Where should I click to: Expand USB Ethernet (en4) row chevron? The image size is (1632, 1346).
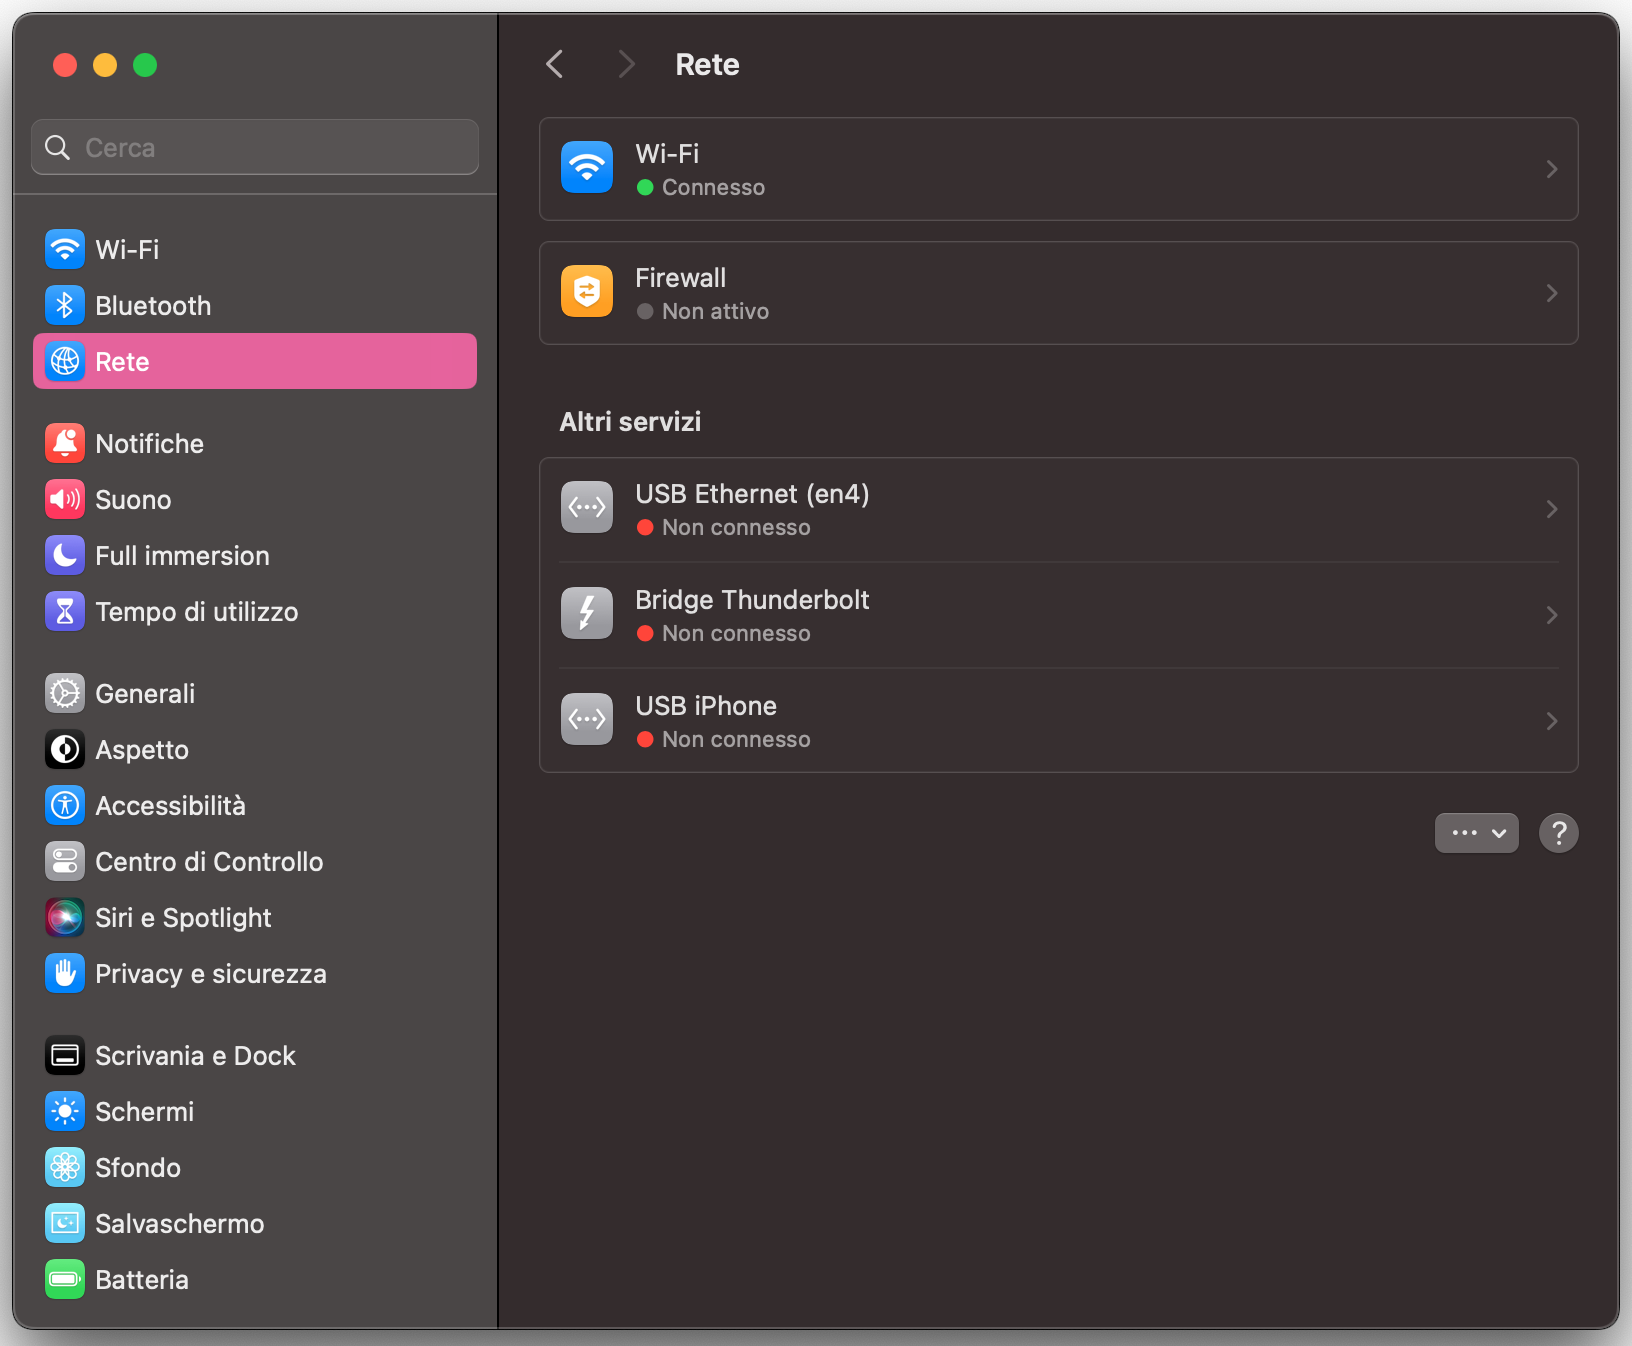(1551, 509)
